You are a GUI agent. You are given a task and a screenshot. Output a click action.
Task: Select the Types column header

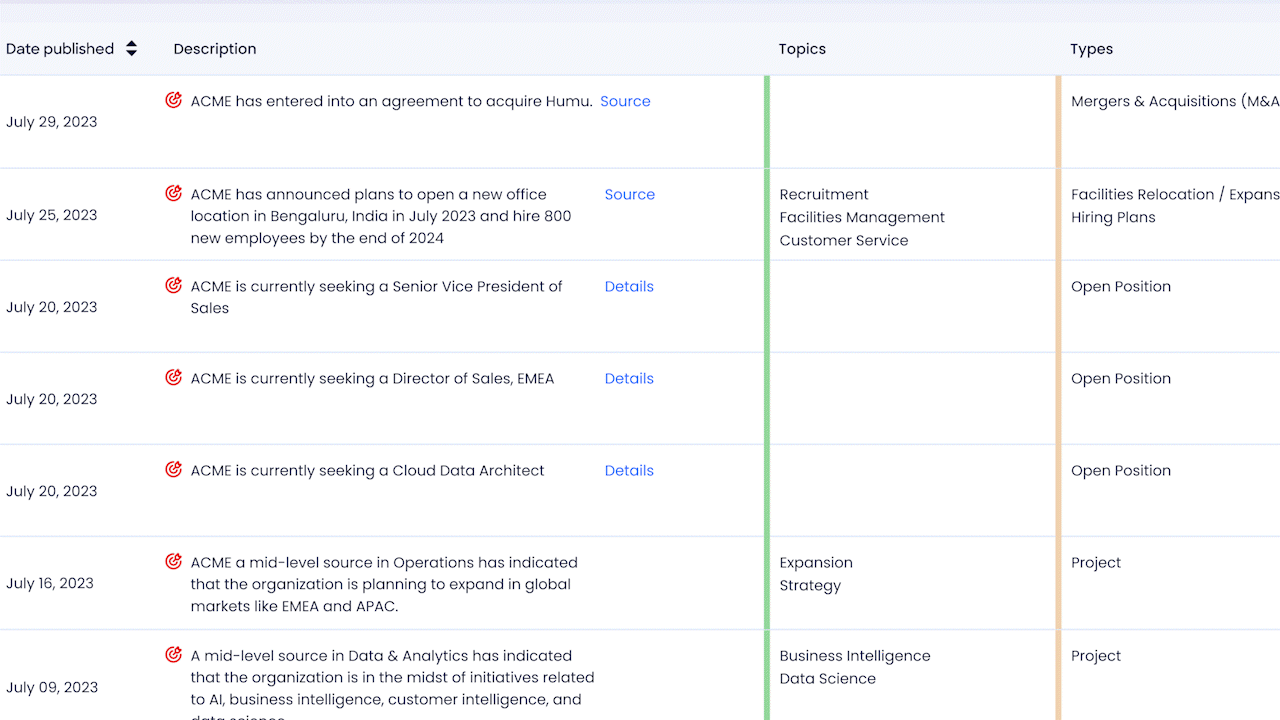pyautogui.click(x=1091, y=48)
